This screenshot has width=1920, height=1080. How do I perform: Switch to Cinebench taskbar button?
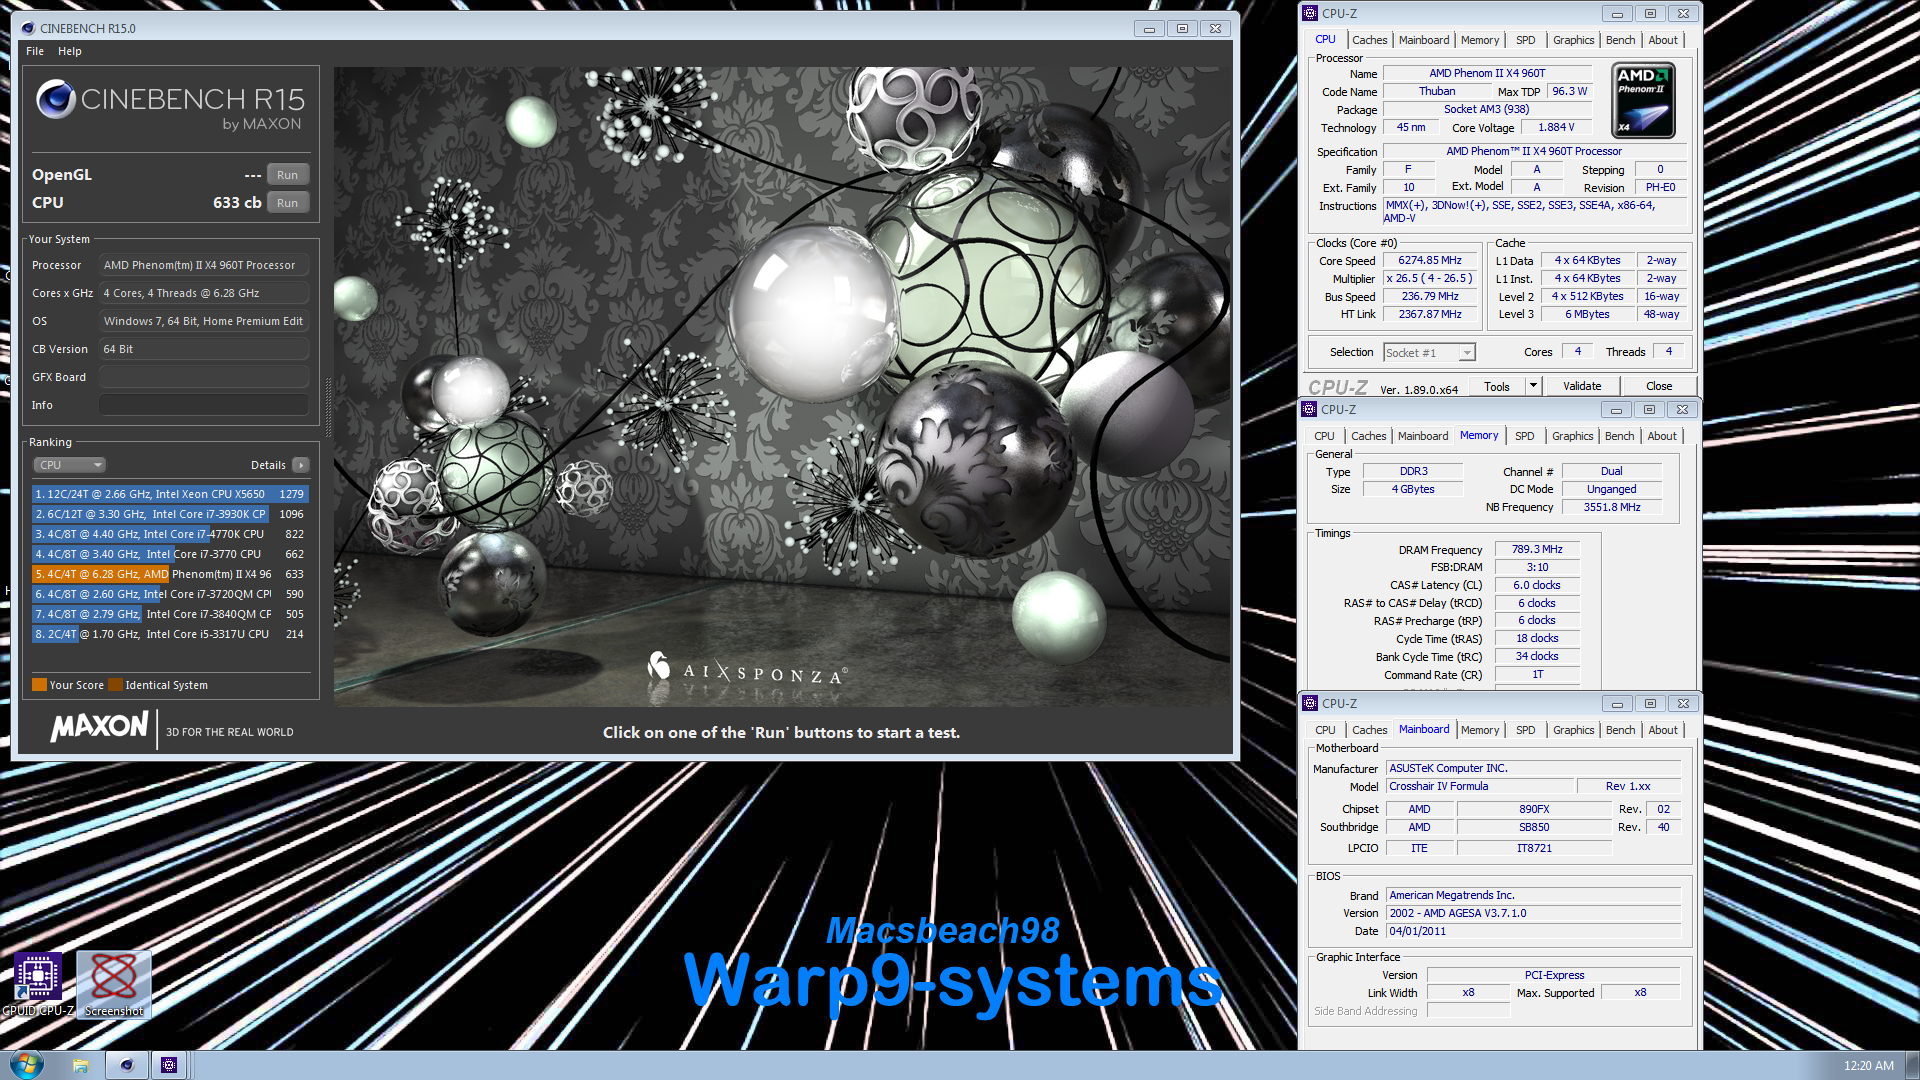point(127,1065)
